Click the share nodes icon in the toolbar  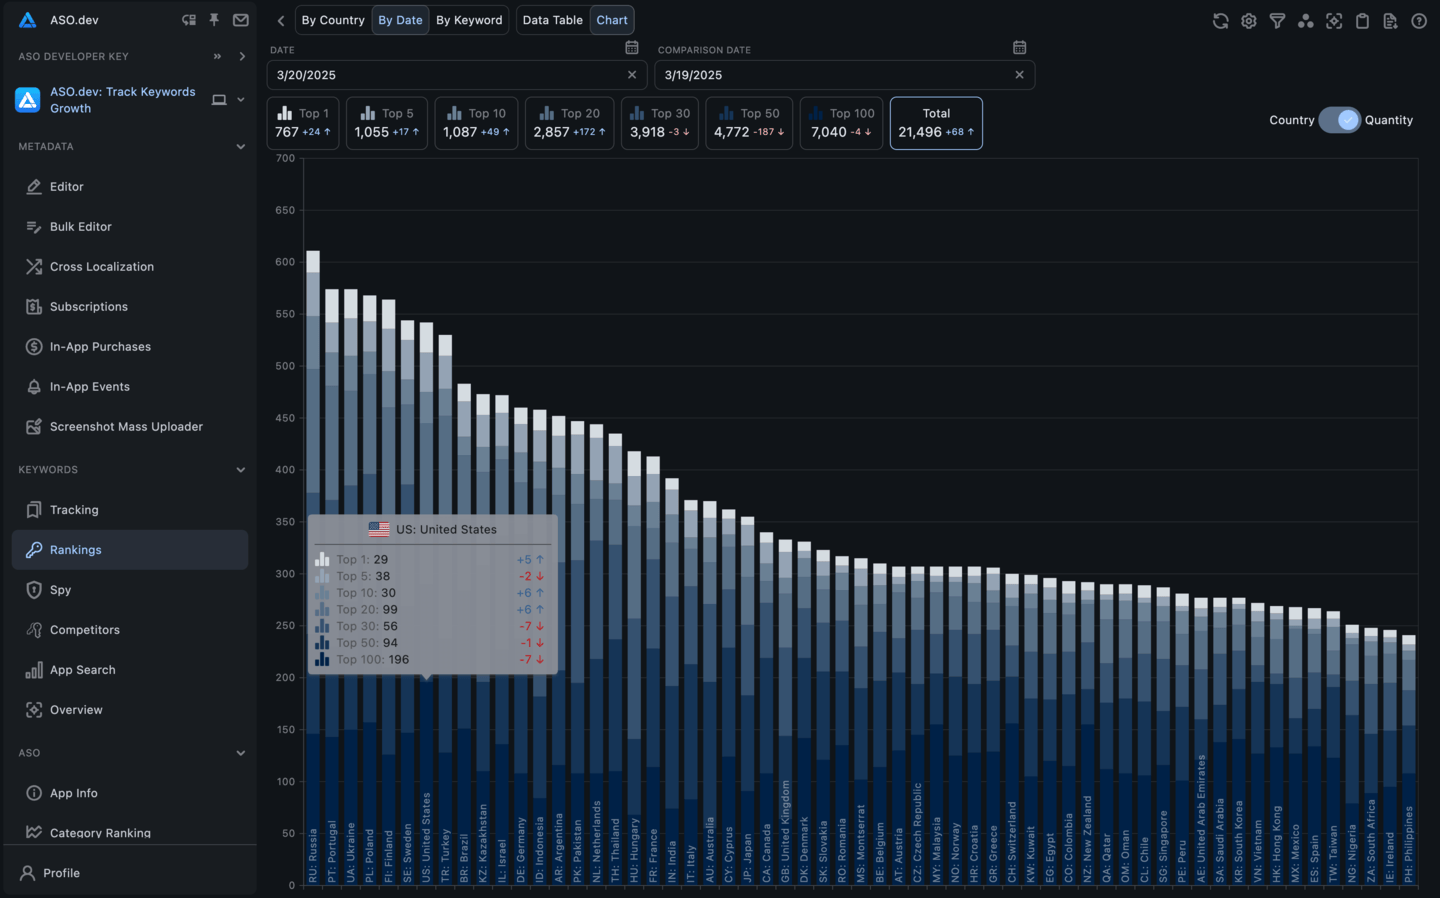tap(1306, 19)
